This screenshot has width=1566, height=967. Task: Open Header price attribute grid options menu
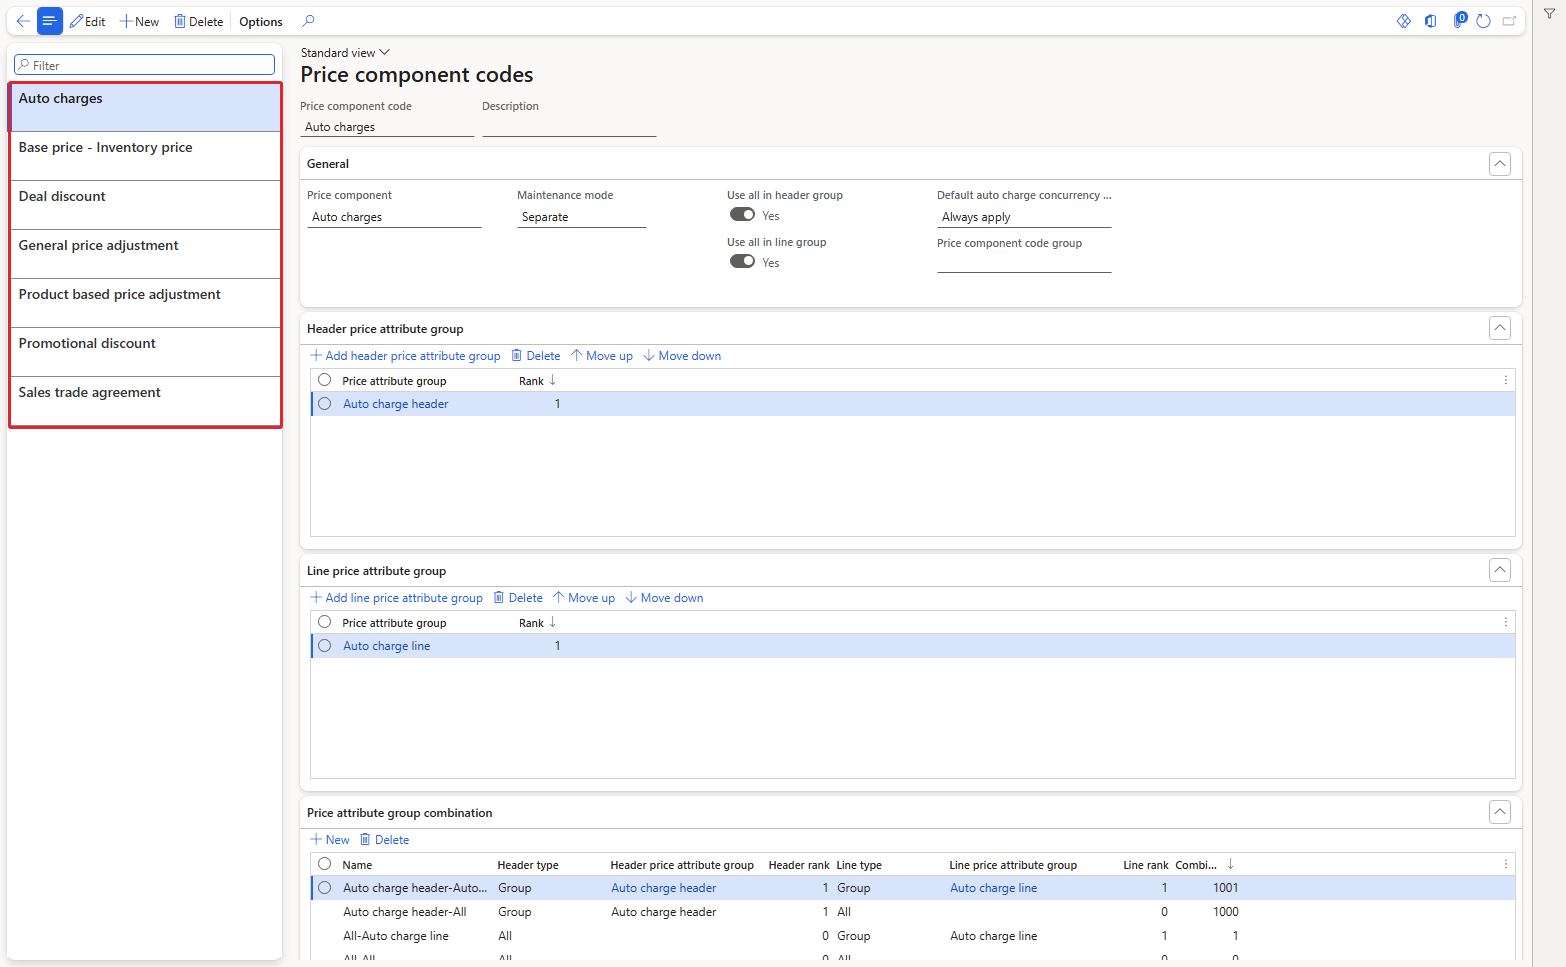[1506, 380]
